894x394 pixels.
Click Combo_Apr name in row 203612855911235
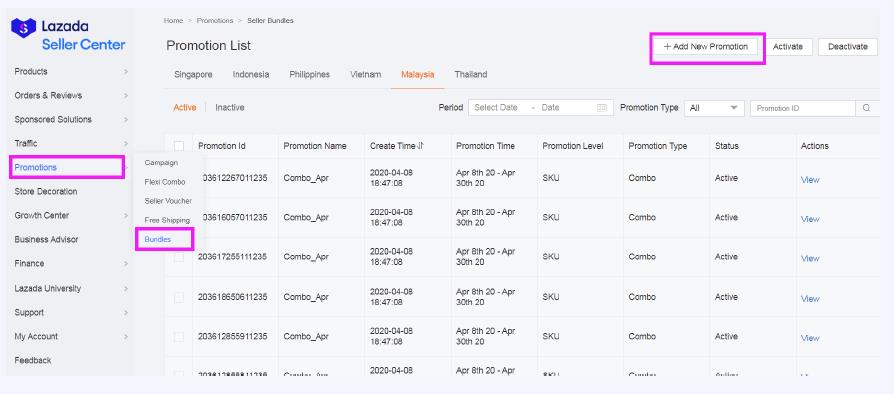click(306, 336)
